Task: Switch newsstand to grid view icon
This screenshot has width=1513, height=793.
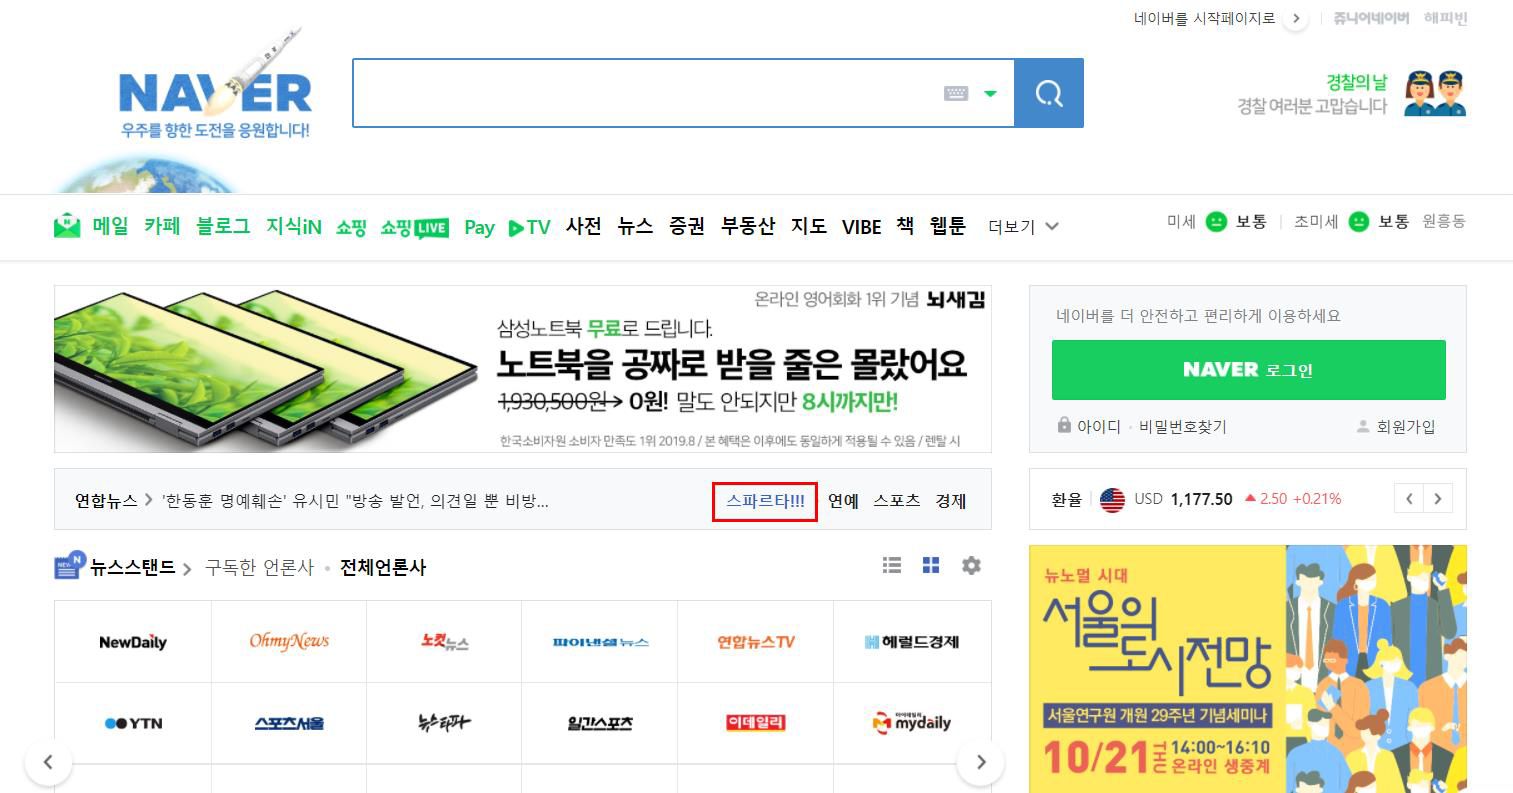Action: point(931,566)
